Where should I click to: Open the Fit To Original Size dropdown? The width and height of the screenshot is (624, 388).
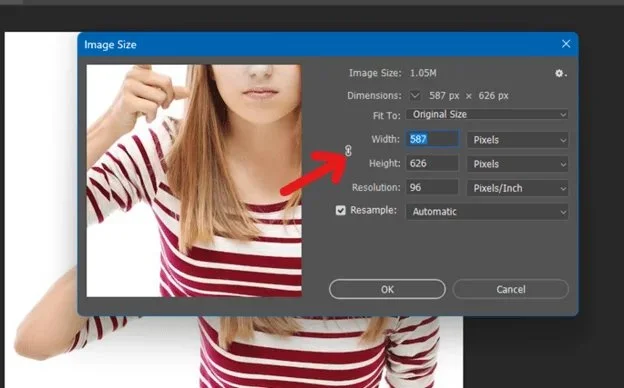487,115
